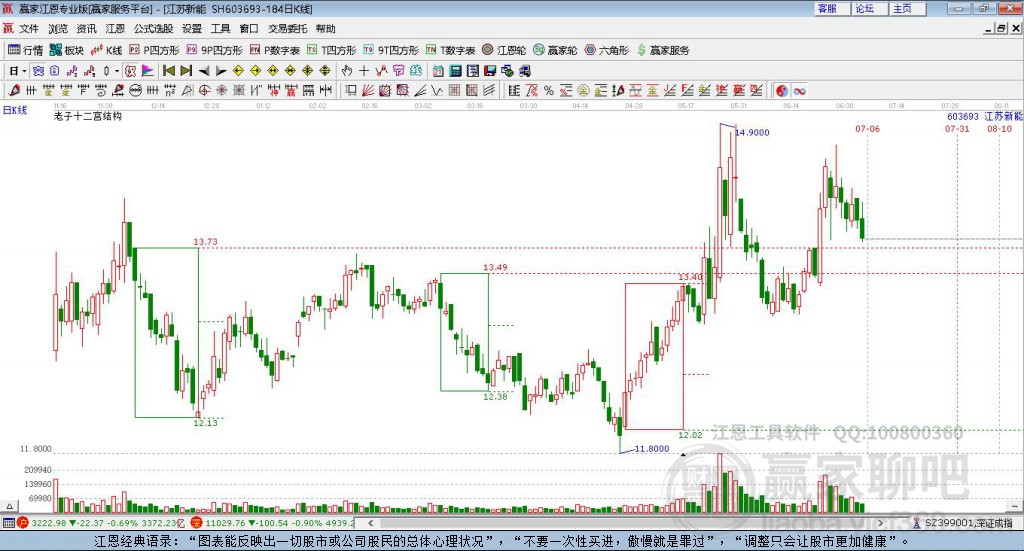
Task: Select the percent % tool
Action: 549,90
